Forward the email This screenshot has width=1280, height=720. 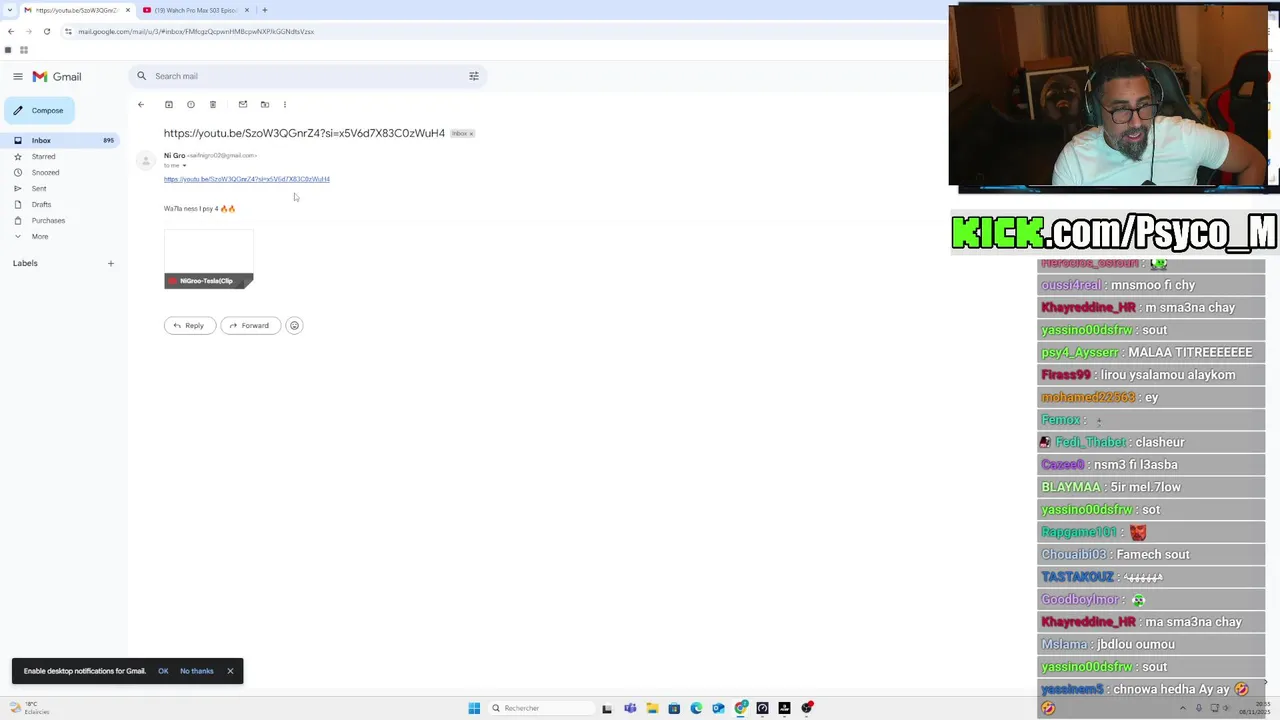249,325
